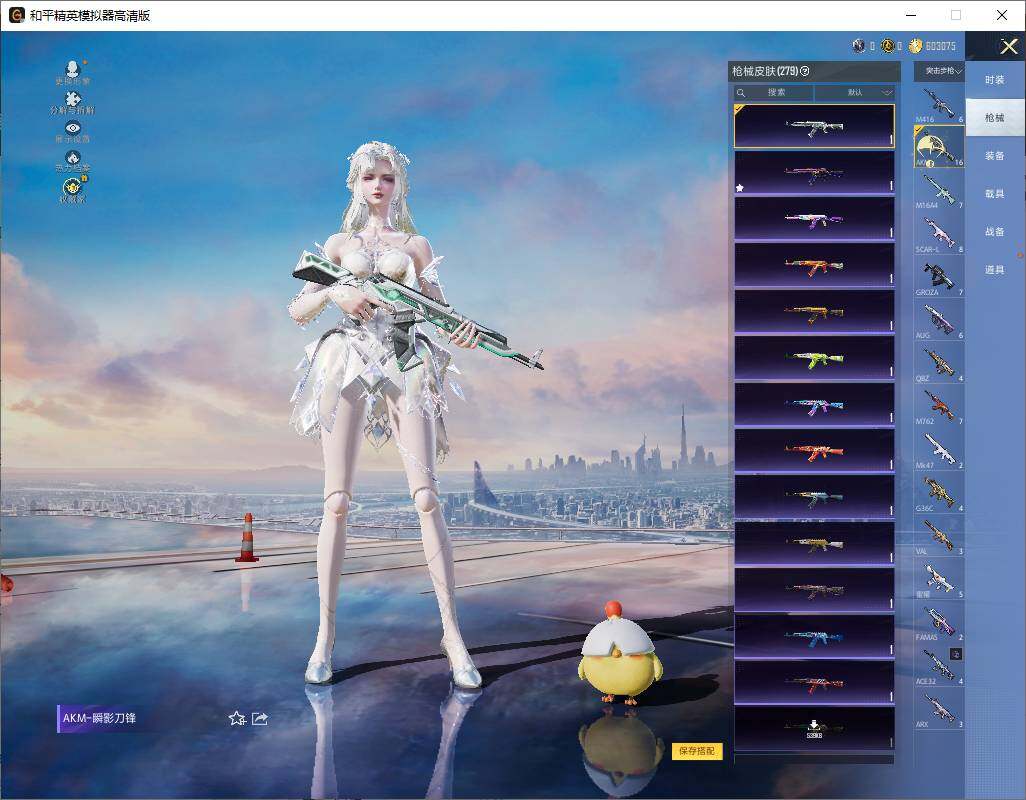1026x800 pixels.
Task: Select the starred dark red AKM skin
Action: click(x=814, y=173)
